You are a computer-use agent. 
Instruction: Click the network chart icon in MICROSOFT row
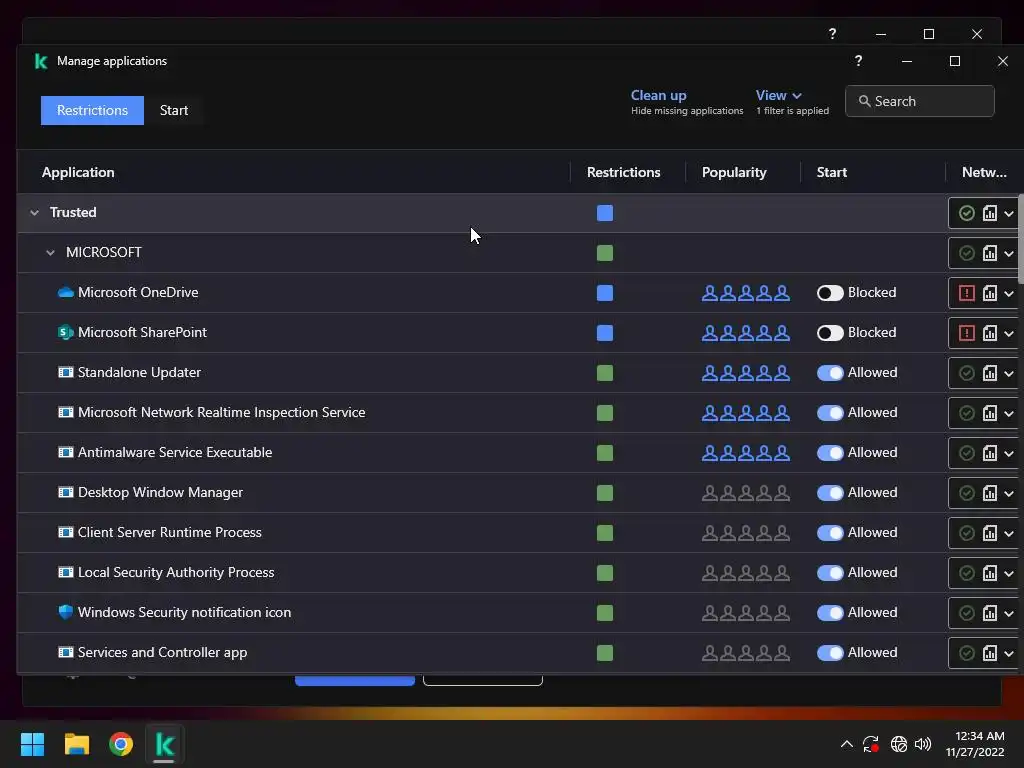[990, 253]
